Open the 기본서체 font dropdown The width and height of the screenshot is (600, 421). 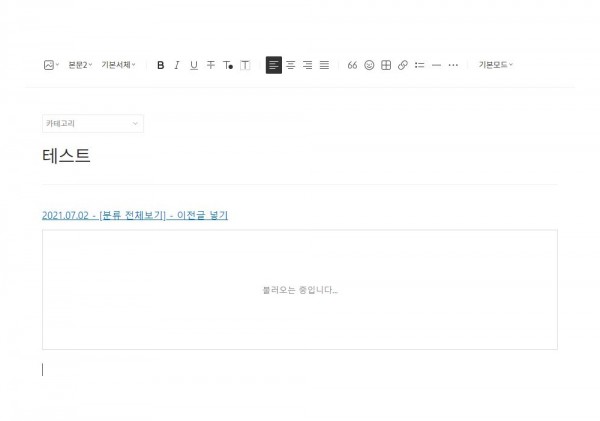tap(118, 65)
